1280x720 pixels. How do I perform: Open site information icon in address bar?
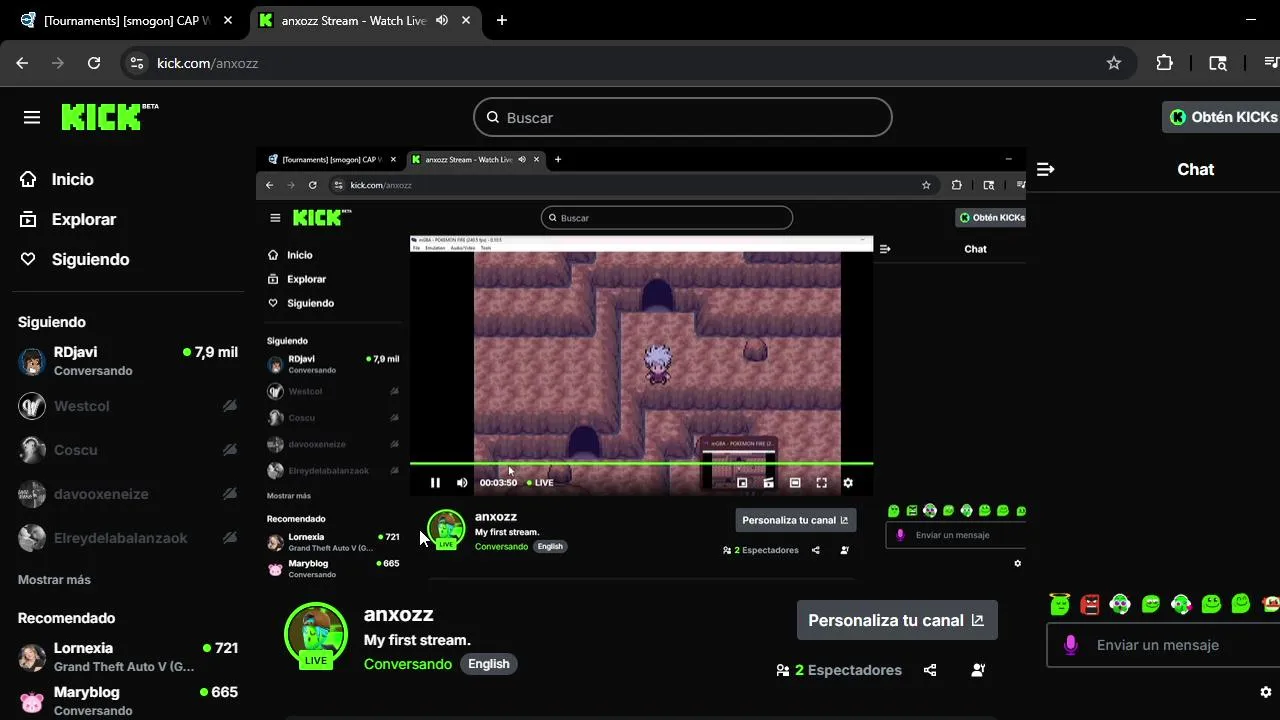click(x=137, y=63)
